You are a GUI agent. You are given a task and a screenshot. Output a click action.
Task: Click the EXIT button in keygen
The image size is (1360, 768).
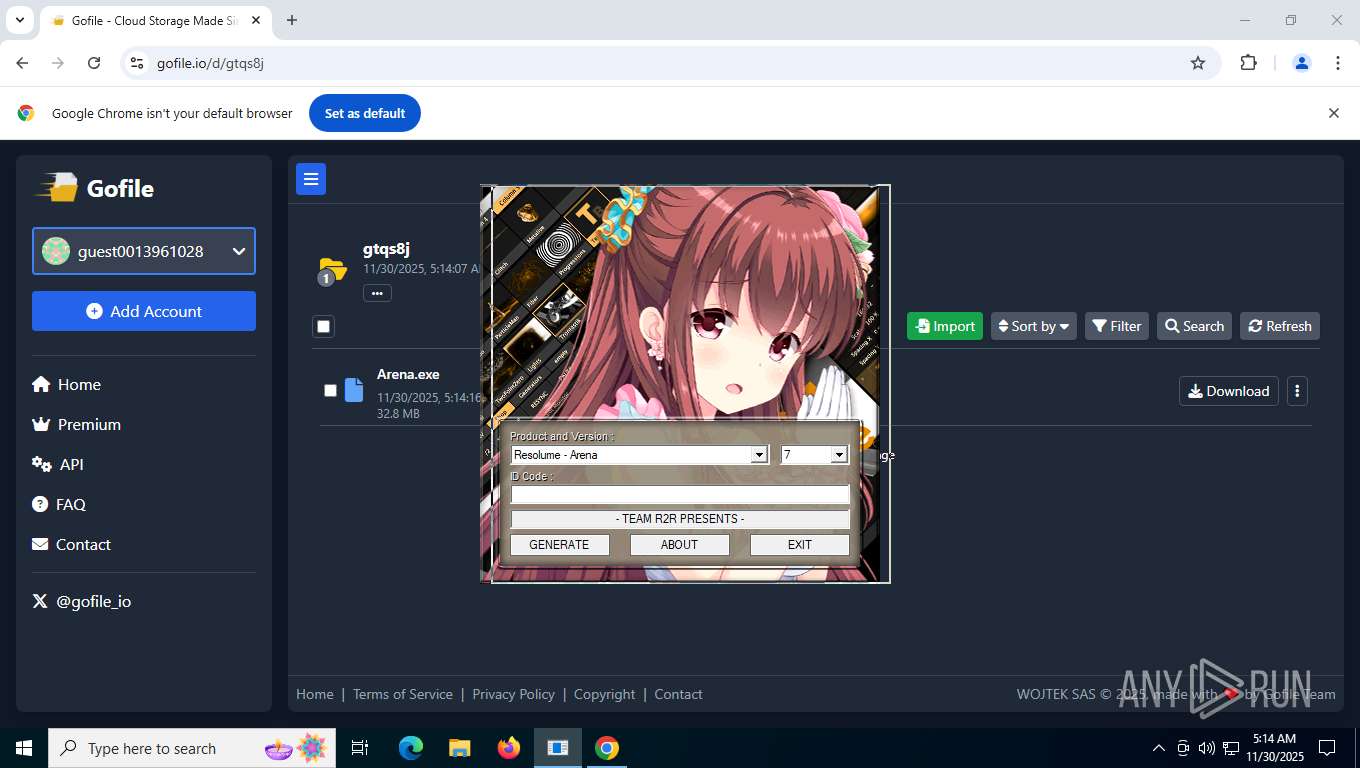click(799, 545)
